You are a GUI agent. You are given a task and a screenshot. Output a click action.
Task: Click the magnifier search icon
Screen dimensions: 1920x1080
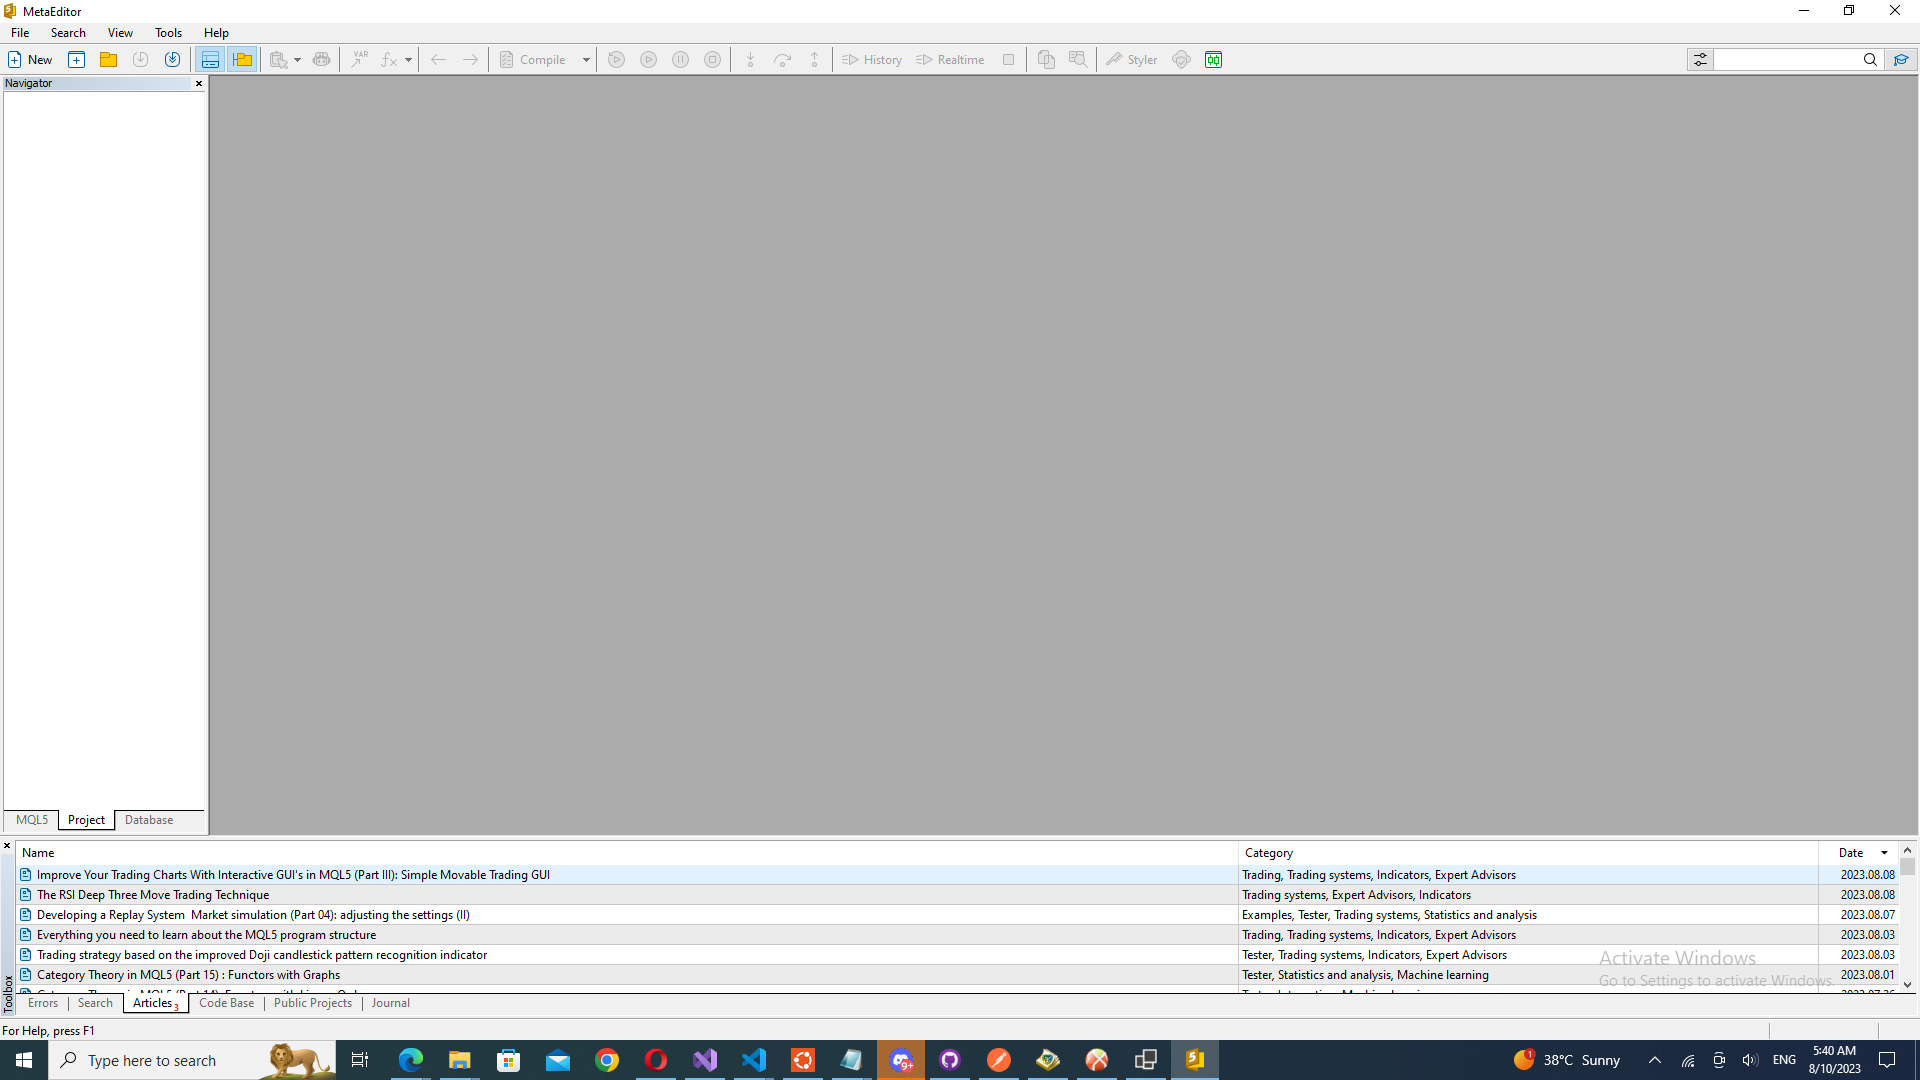click(1870, 60)
